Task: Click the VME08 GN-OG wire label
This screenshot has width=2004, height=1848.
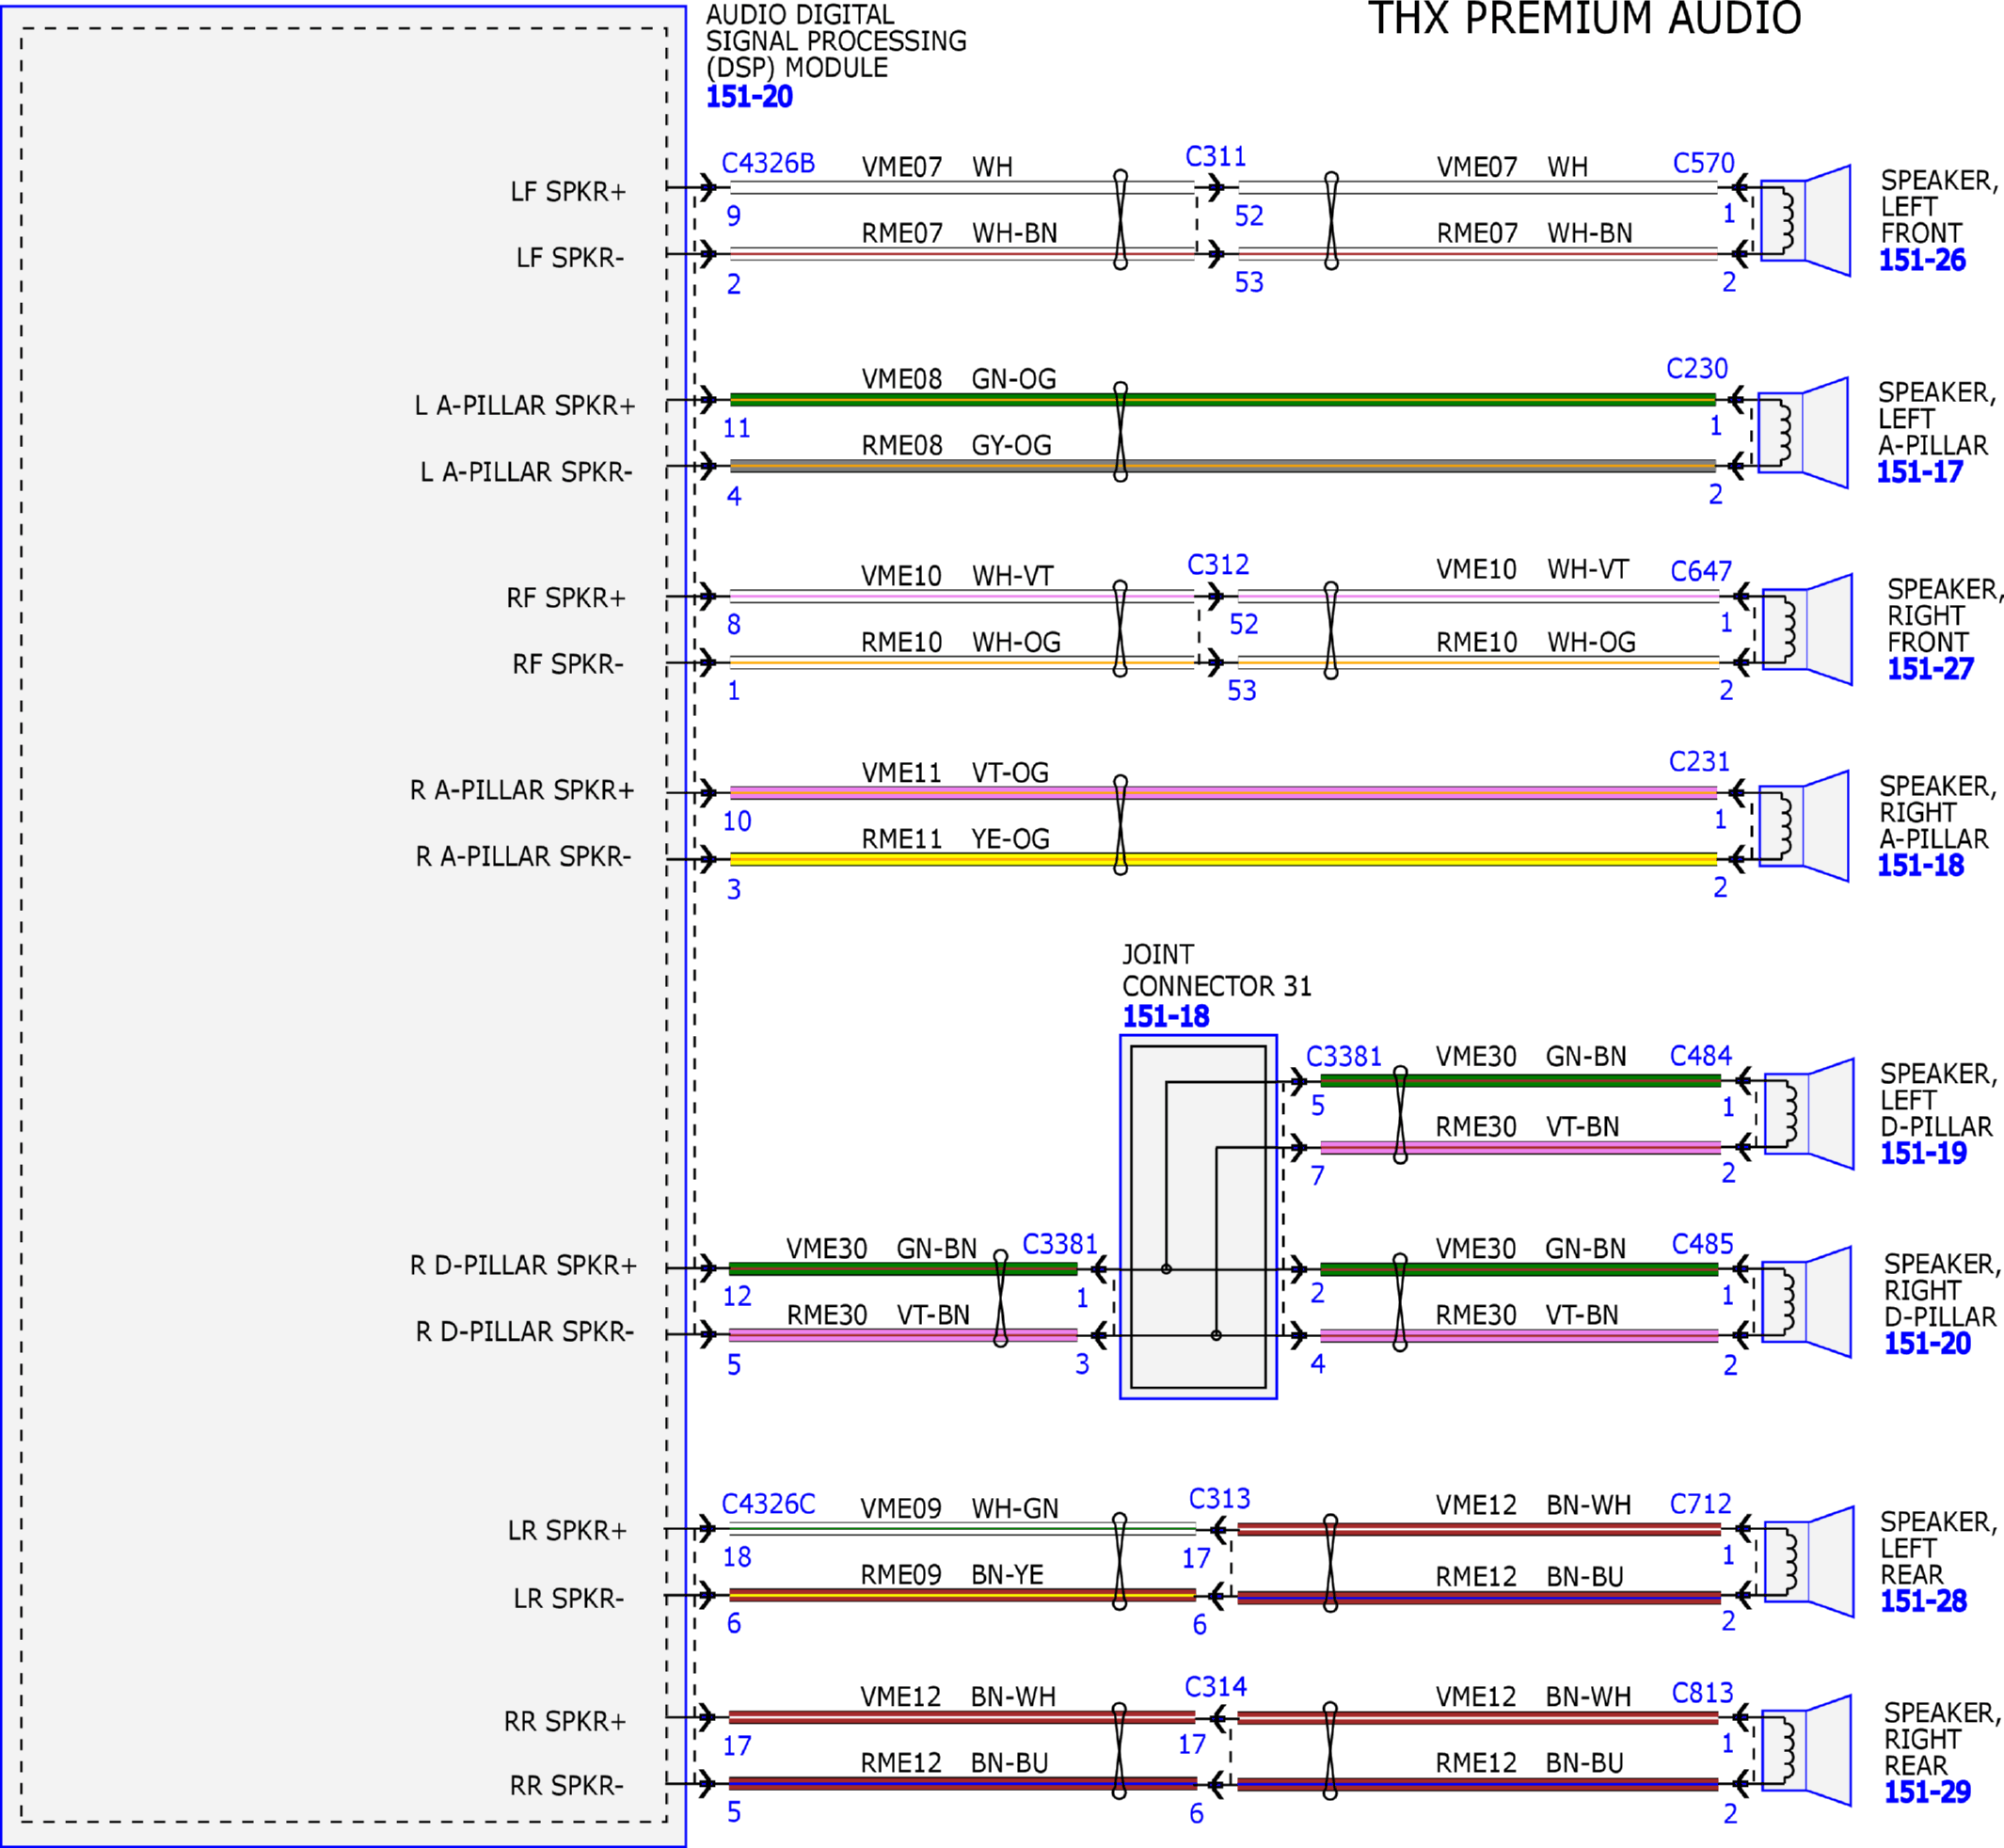Action: click(959, 379)
